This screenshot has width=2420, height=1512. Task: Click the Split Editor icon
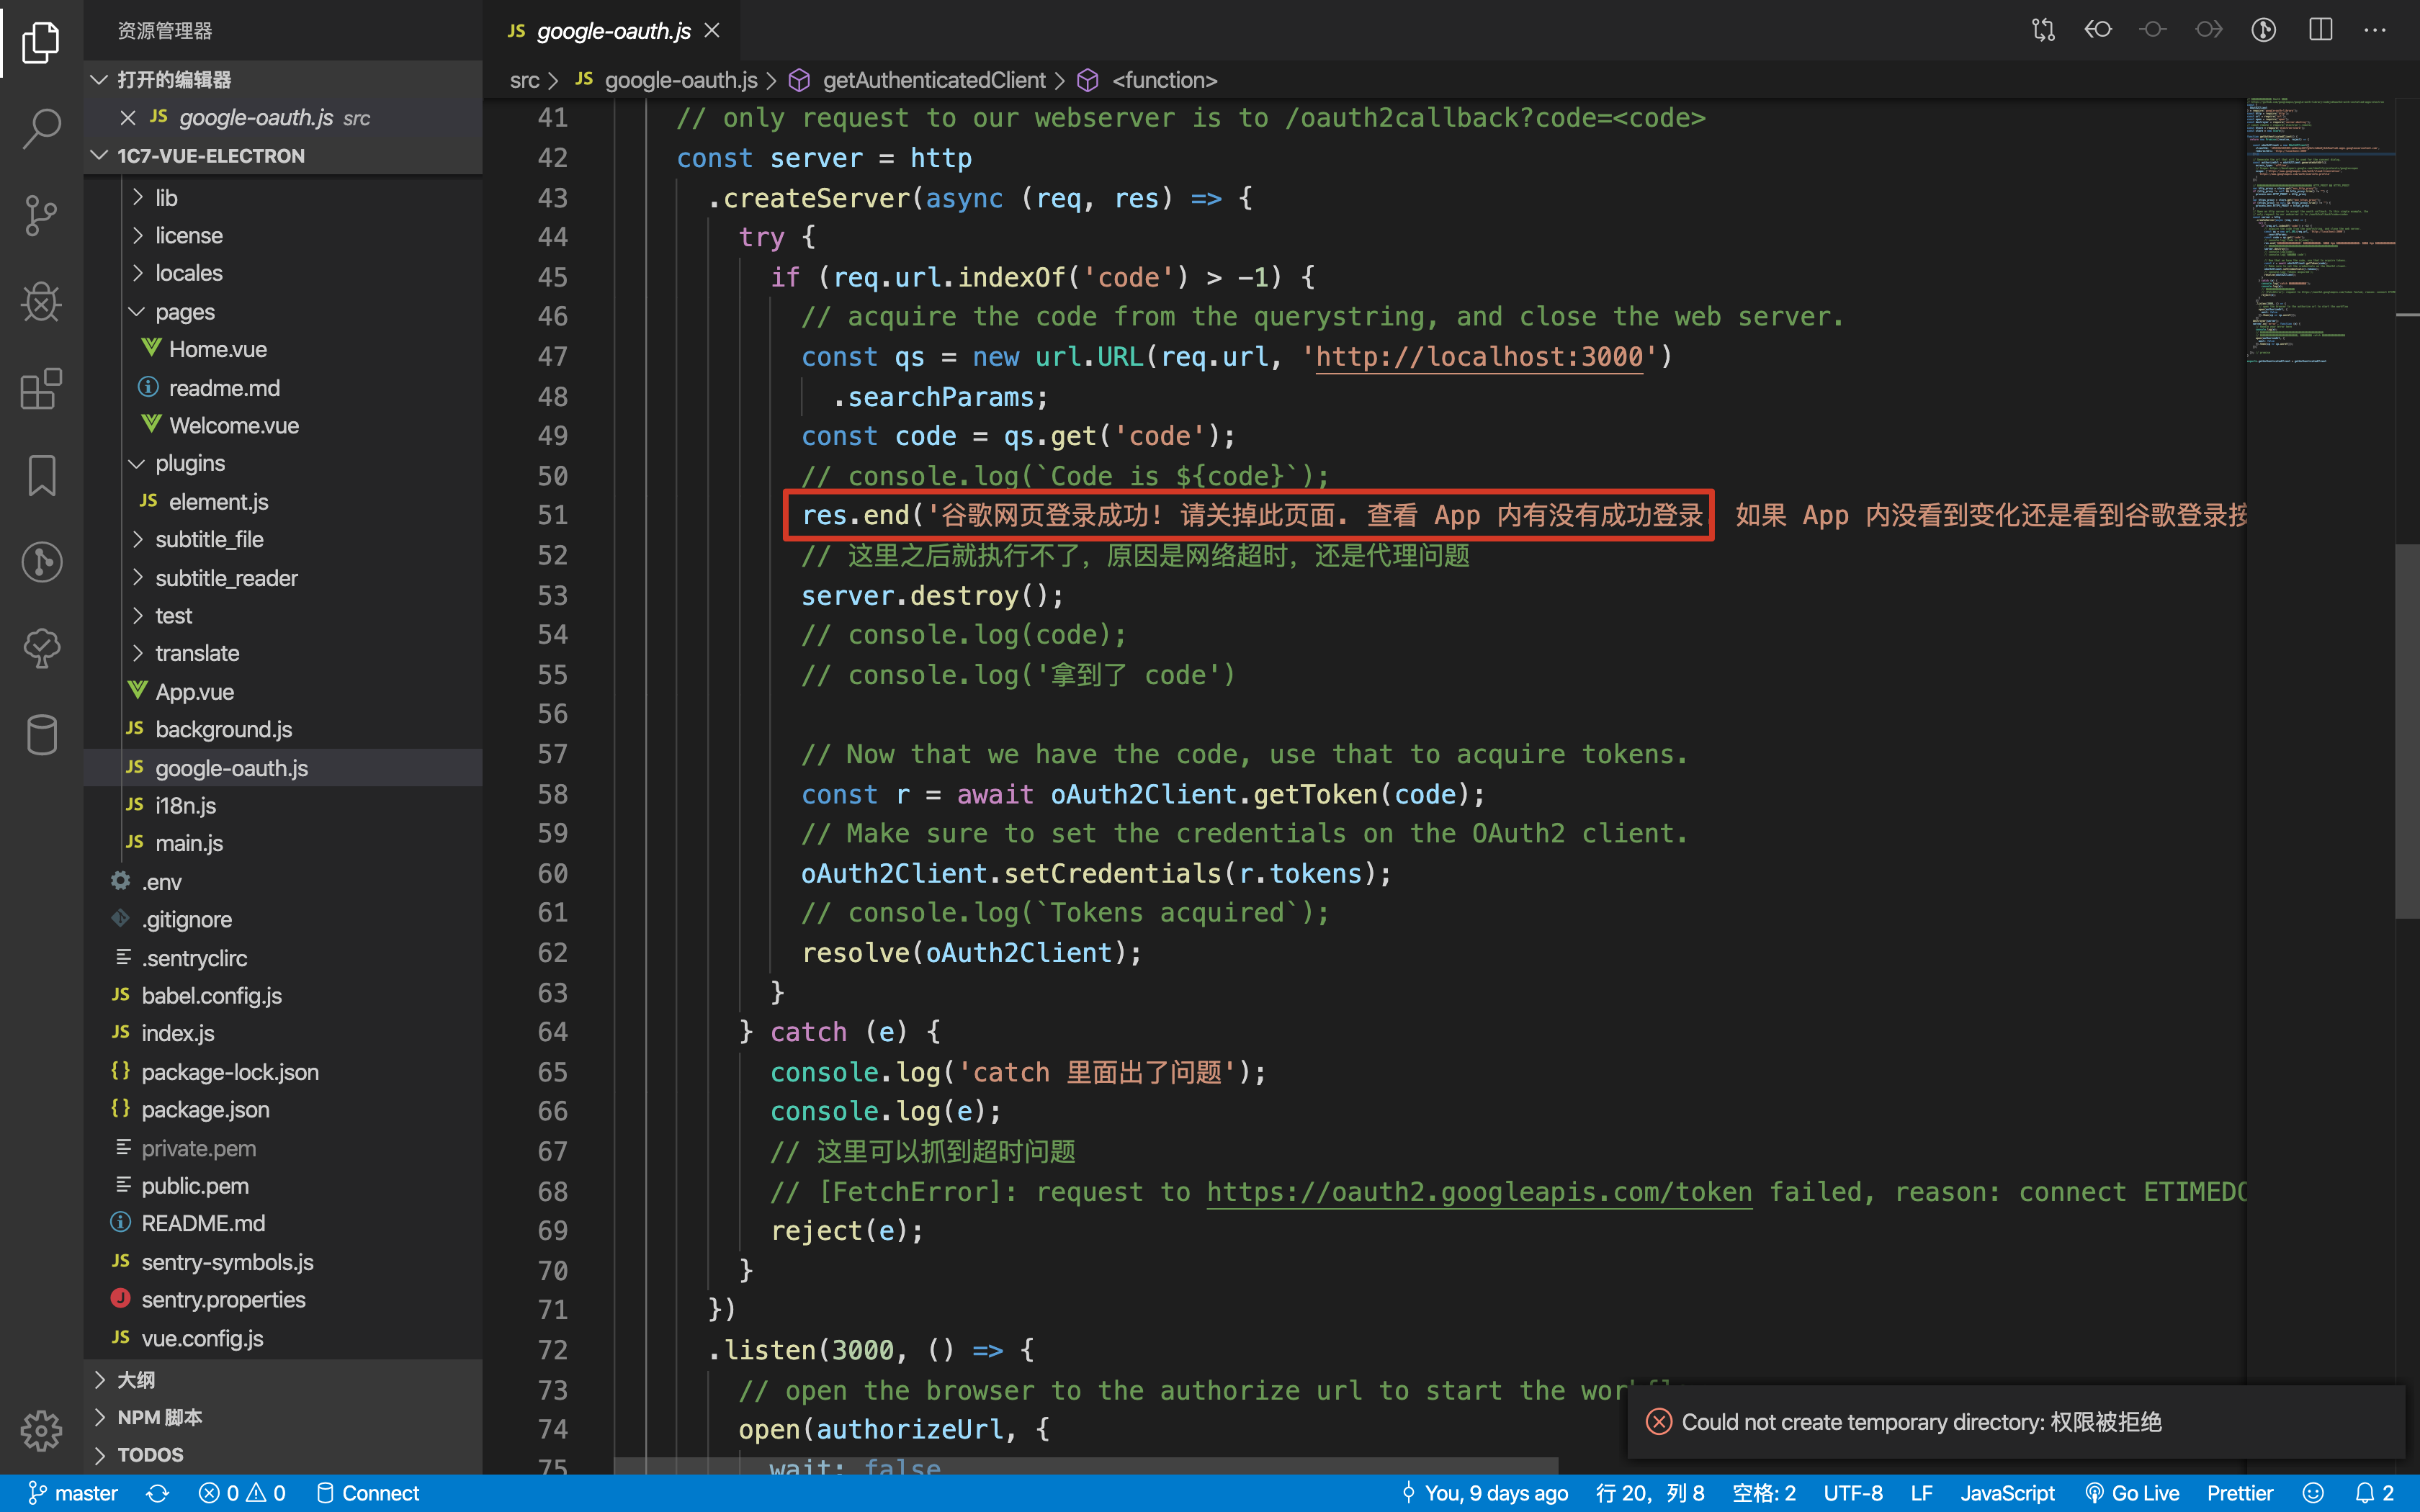click(x=2320, y=30)
